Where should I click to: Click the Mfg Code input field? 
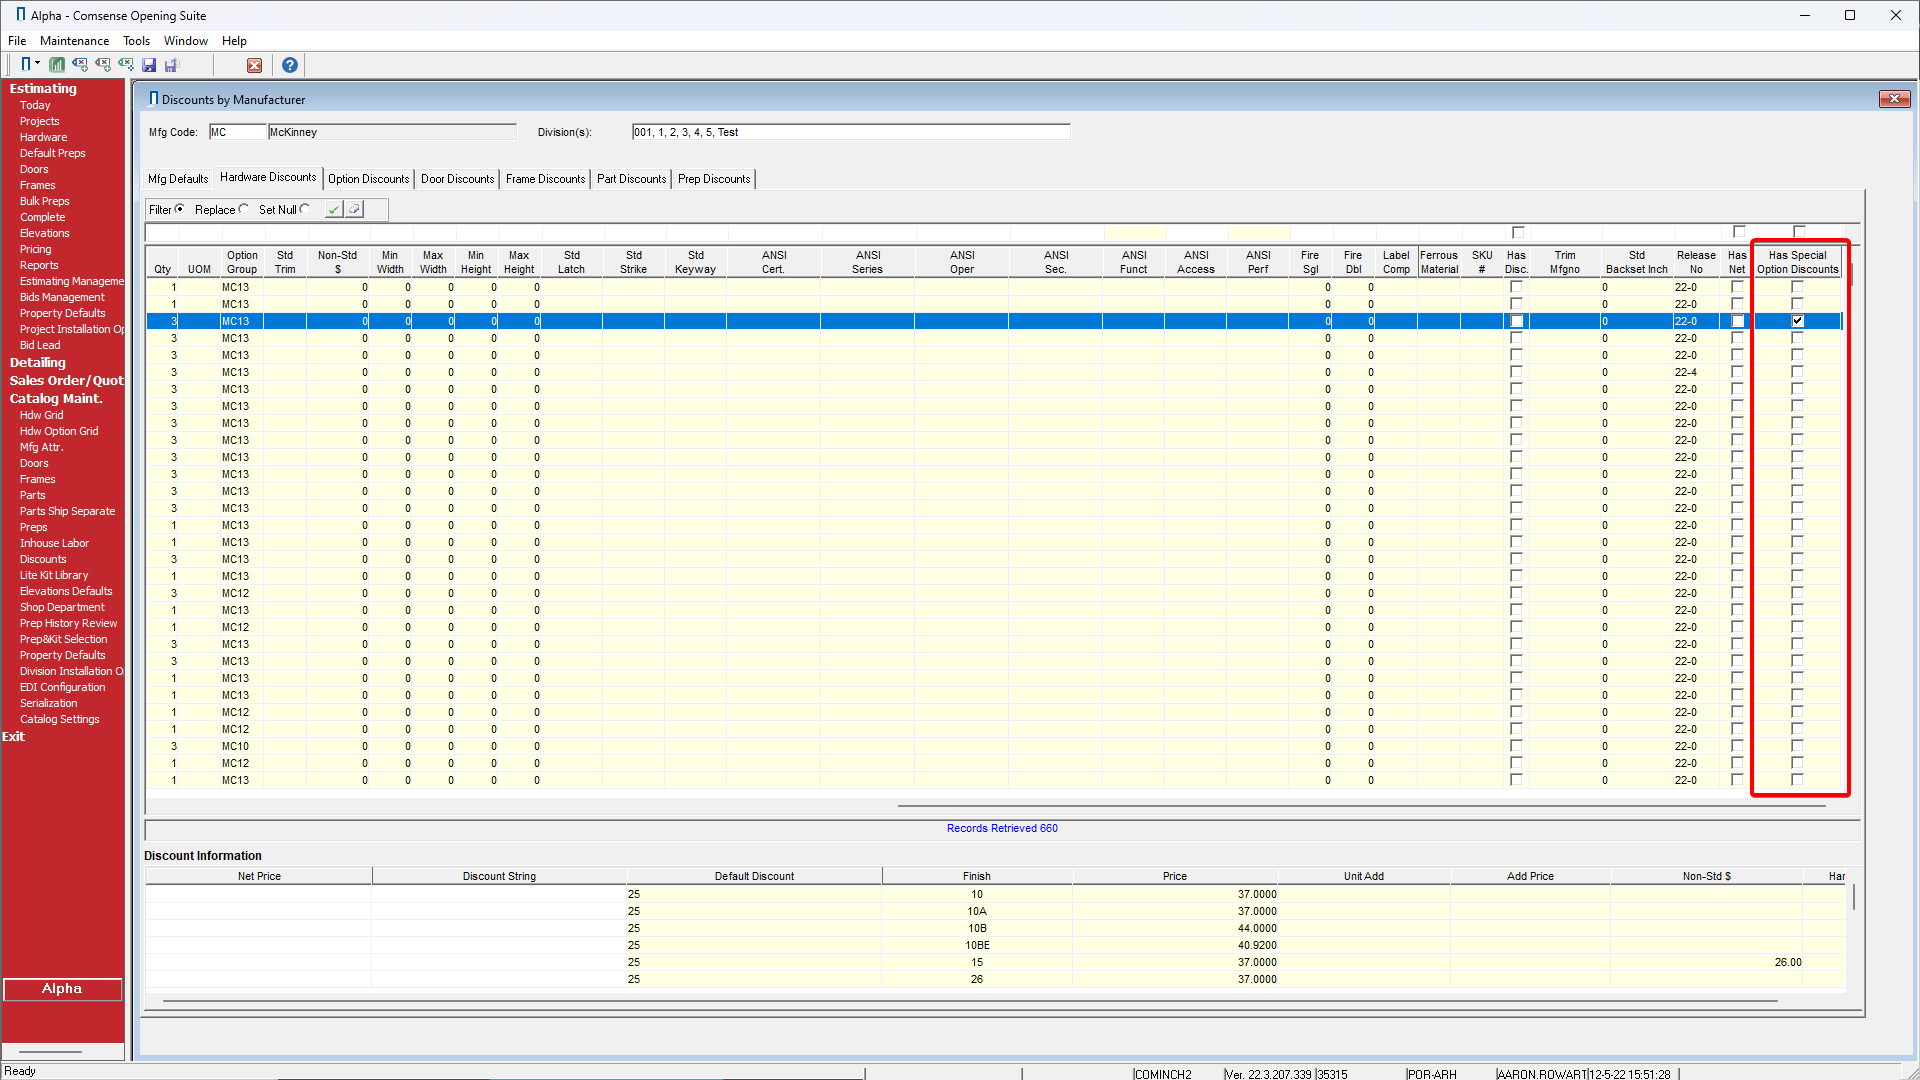(237, 132)
